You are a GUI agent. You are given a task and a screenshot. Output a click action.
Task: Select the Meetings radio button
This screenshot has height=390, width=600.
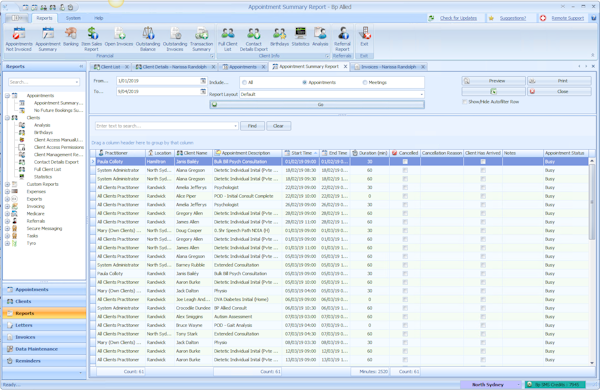[x=365, y=83]
